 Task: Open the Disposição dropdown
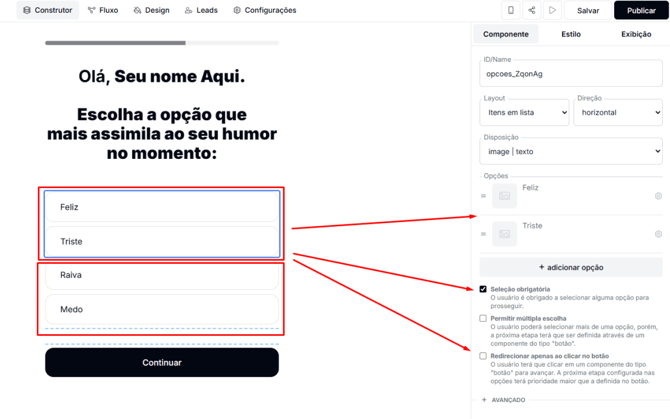pyautogui.click(x=571, y=151)
